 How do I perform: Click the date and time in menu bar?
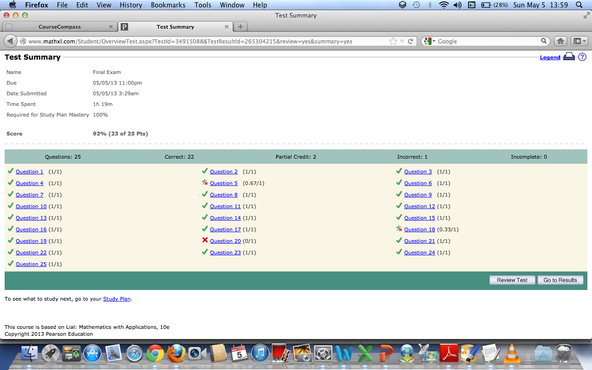(x=540, y=5)
